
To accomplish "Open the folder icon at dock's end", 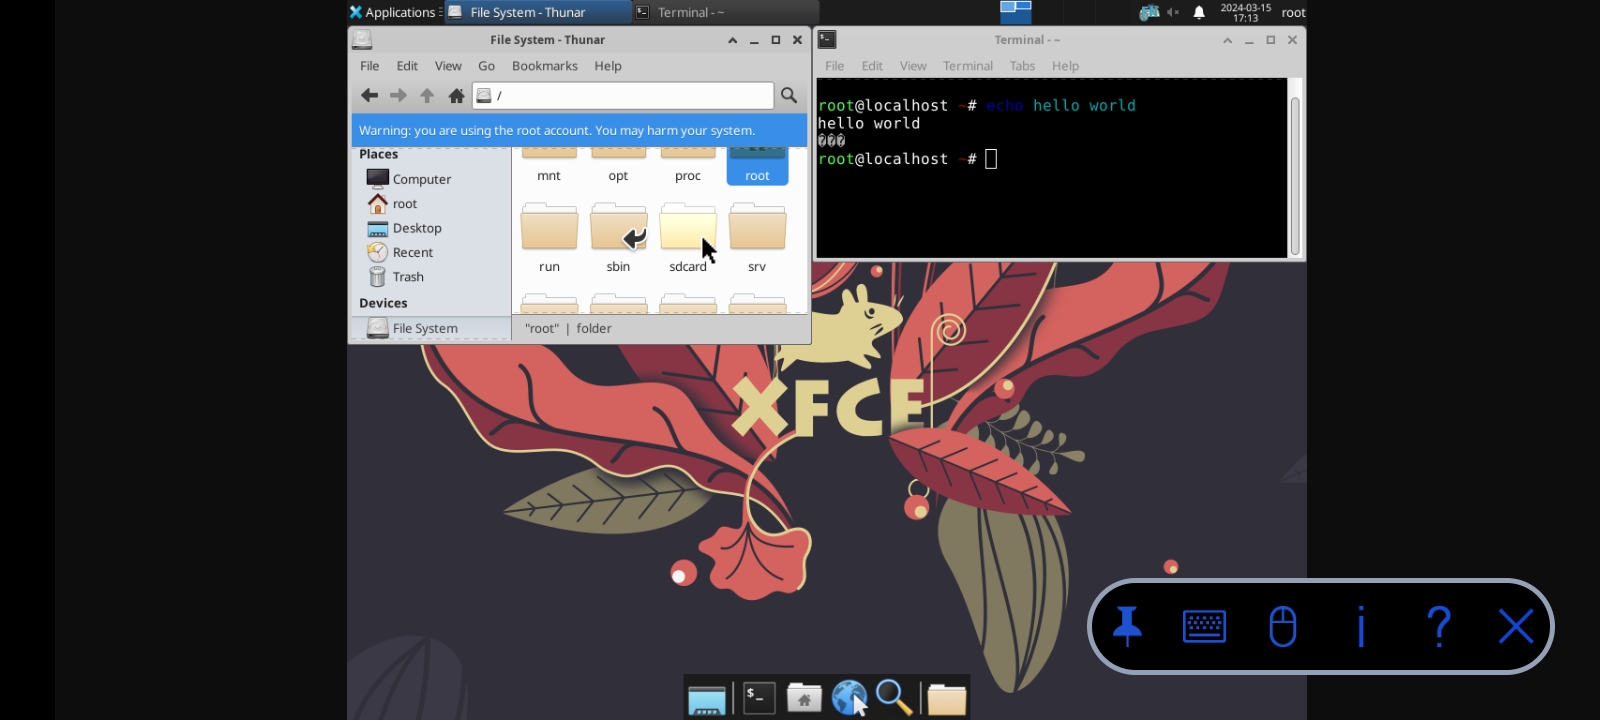I will [x=946, y=698].
